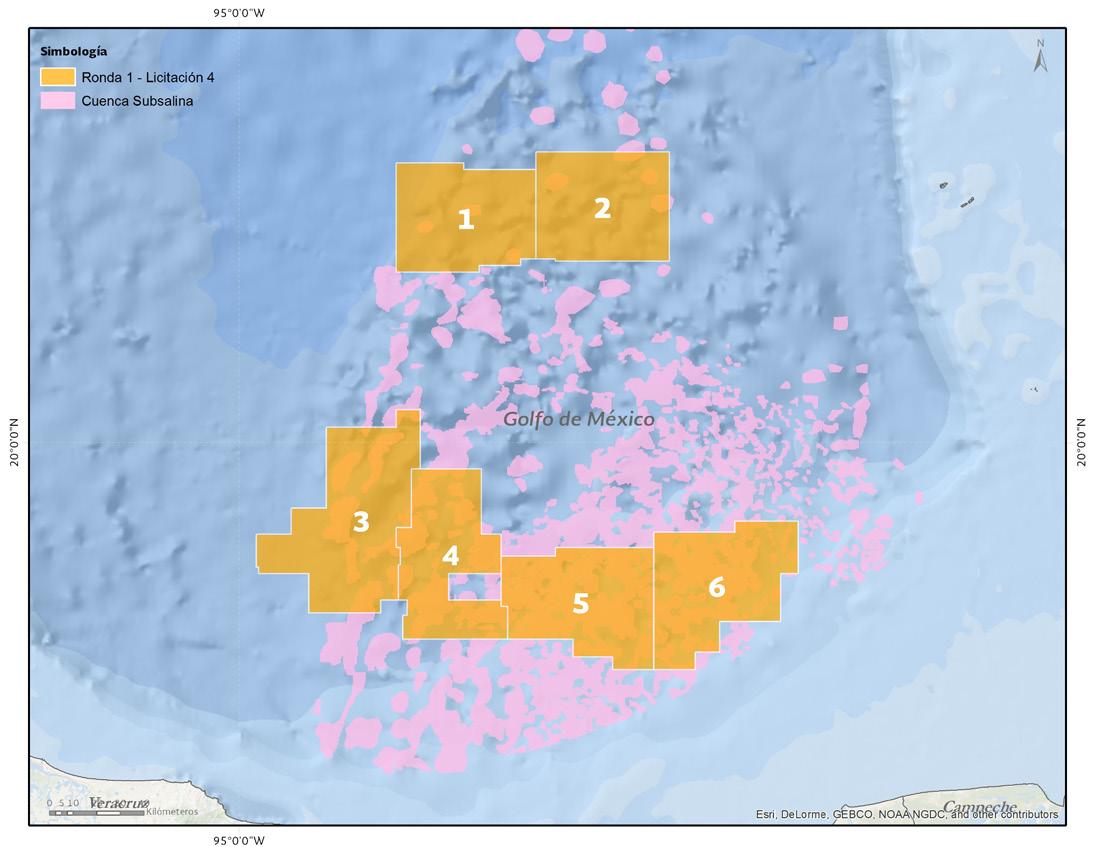1096x847 pixels.
Task: Select block number 5 on the map
Action: (580, 603)
